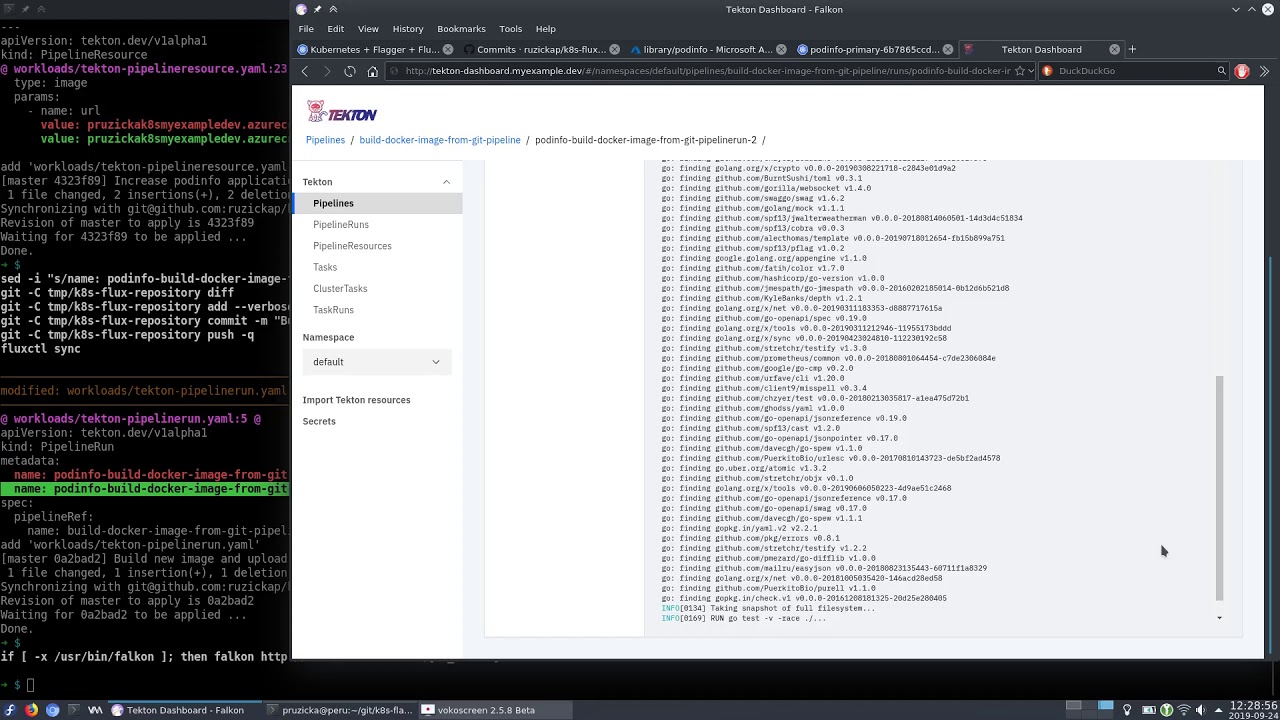Close the podinfo-primary tab
1280x720 pixels.
947,49
